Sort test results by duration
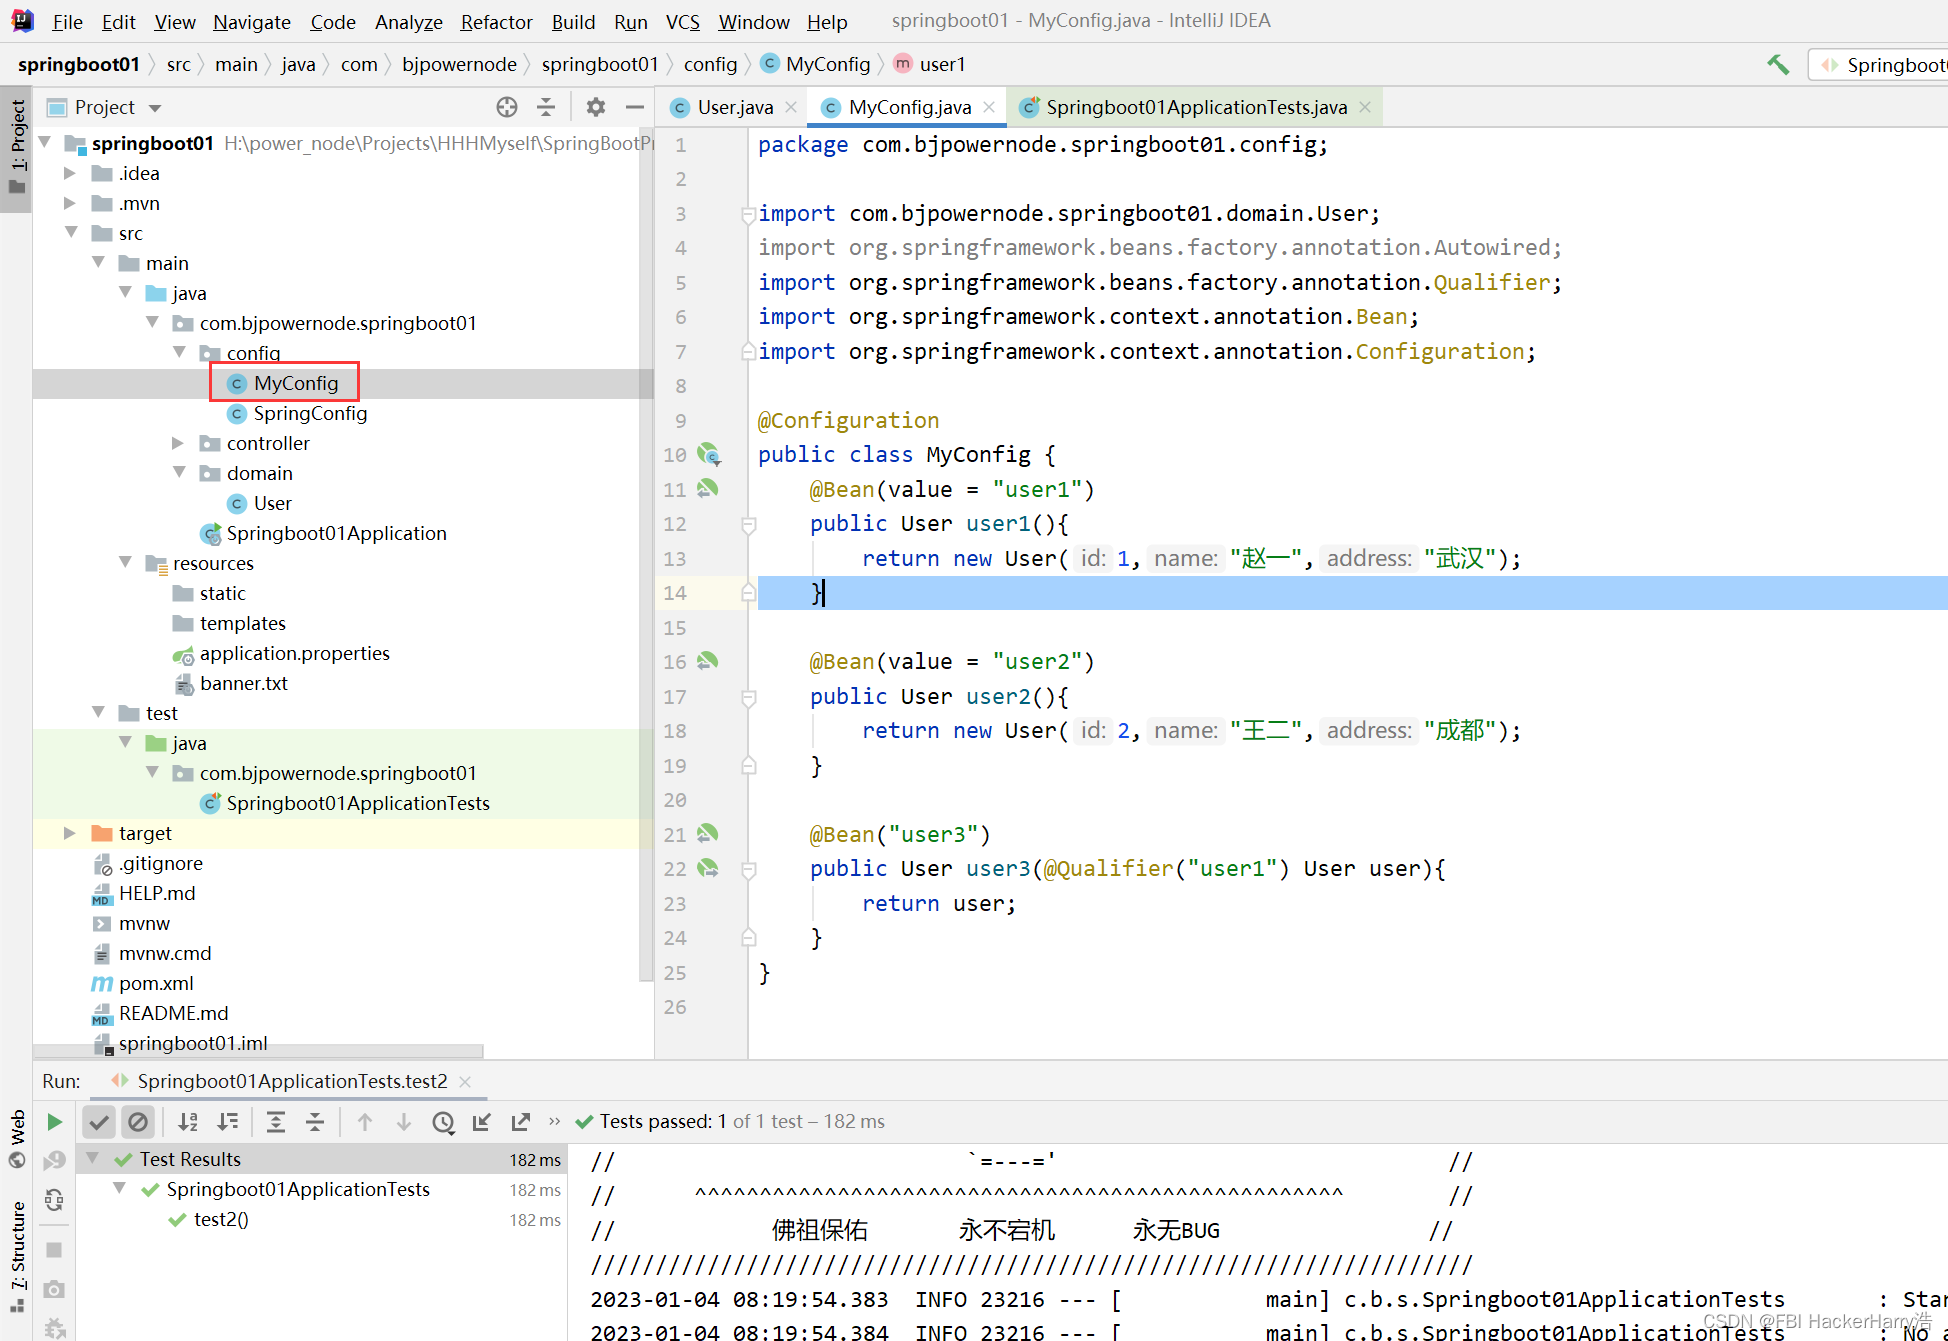Image resolution: width=1948 pixels, height=1341 pixels. [x=228, y=1122]
